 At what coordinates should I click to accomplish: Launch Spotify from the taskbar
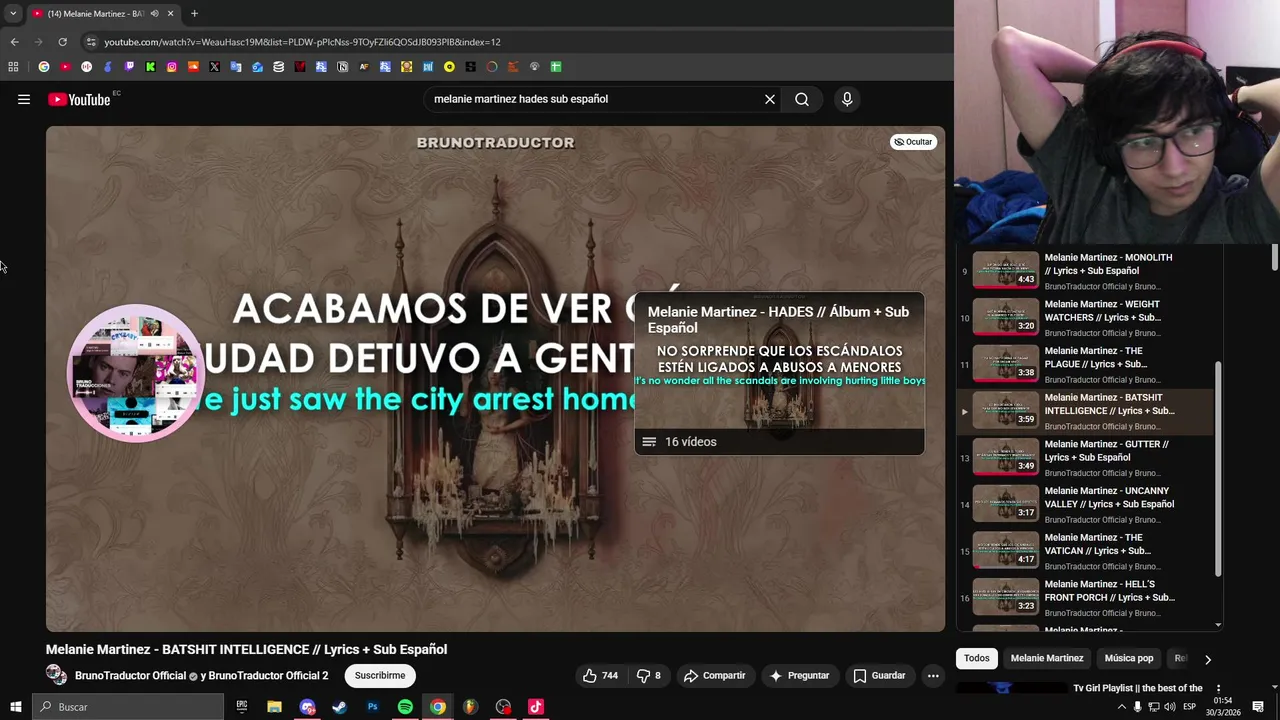(405, 707)
